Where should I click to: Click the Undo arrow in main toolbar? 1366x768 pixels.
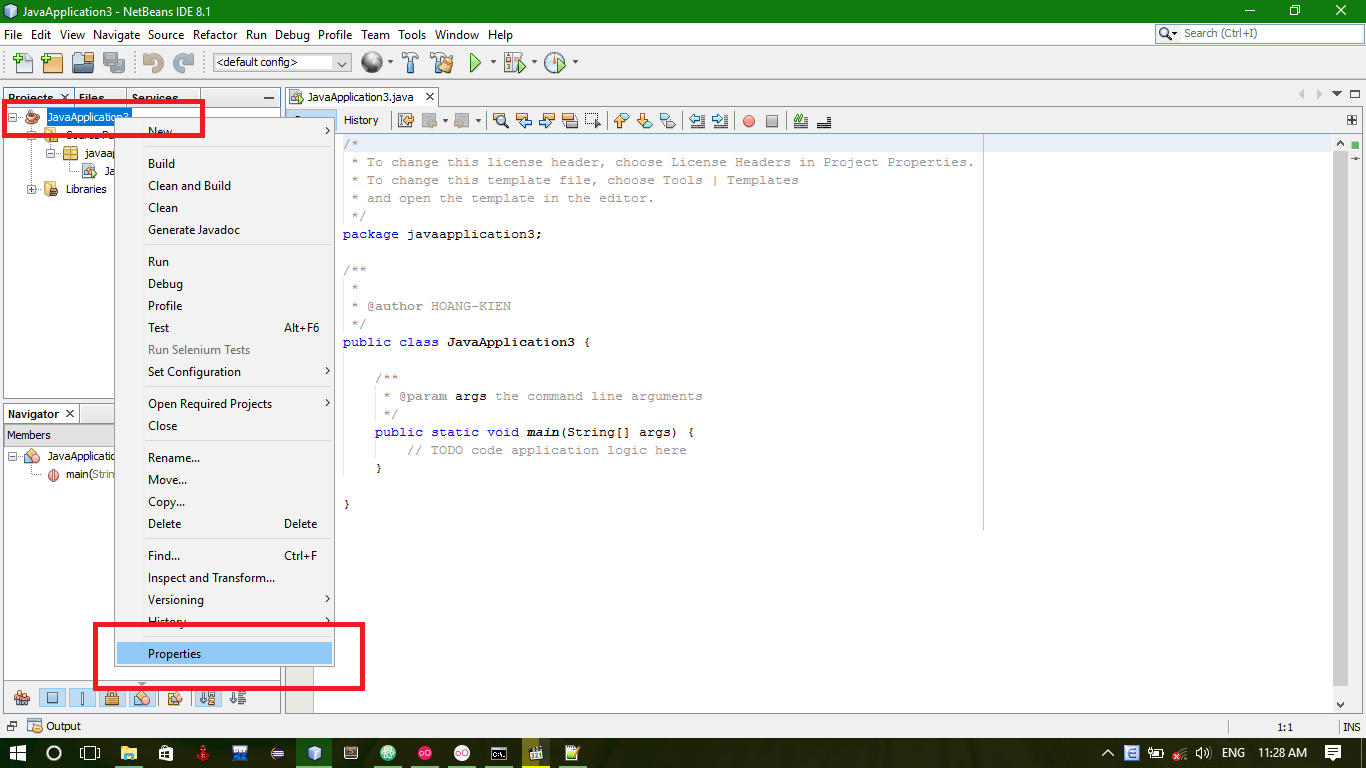tap(153, 63)
